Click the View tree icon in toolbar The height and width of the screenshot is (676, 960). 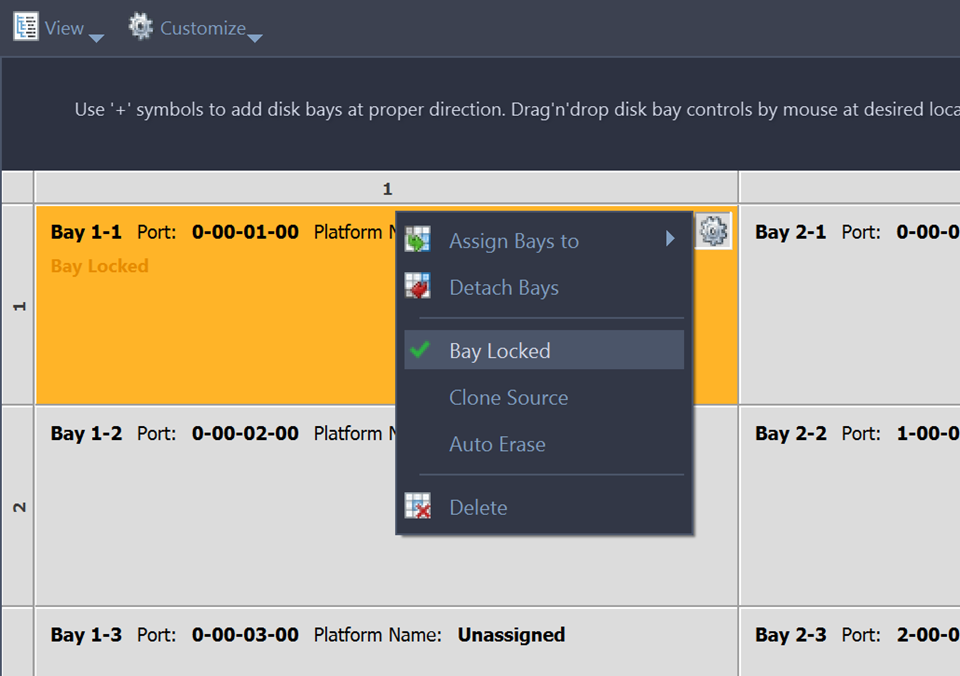click(26, 27)
